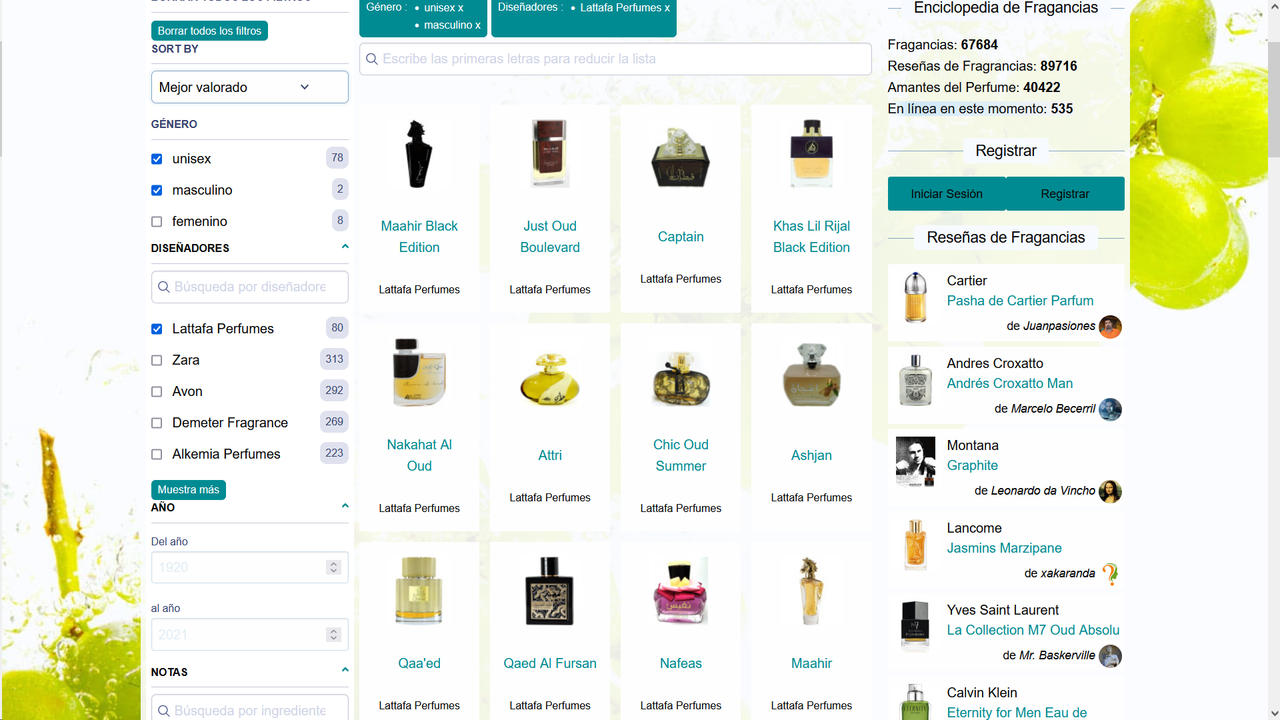Click Mr. Baskerville reviewer avatar
1280x720 pixels.
pyautogui.click(x=1110, y=656)
